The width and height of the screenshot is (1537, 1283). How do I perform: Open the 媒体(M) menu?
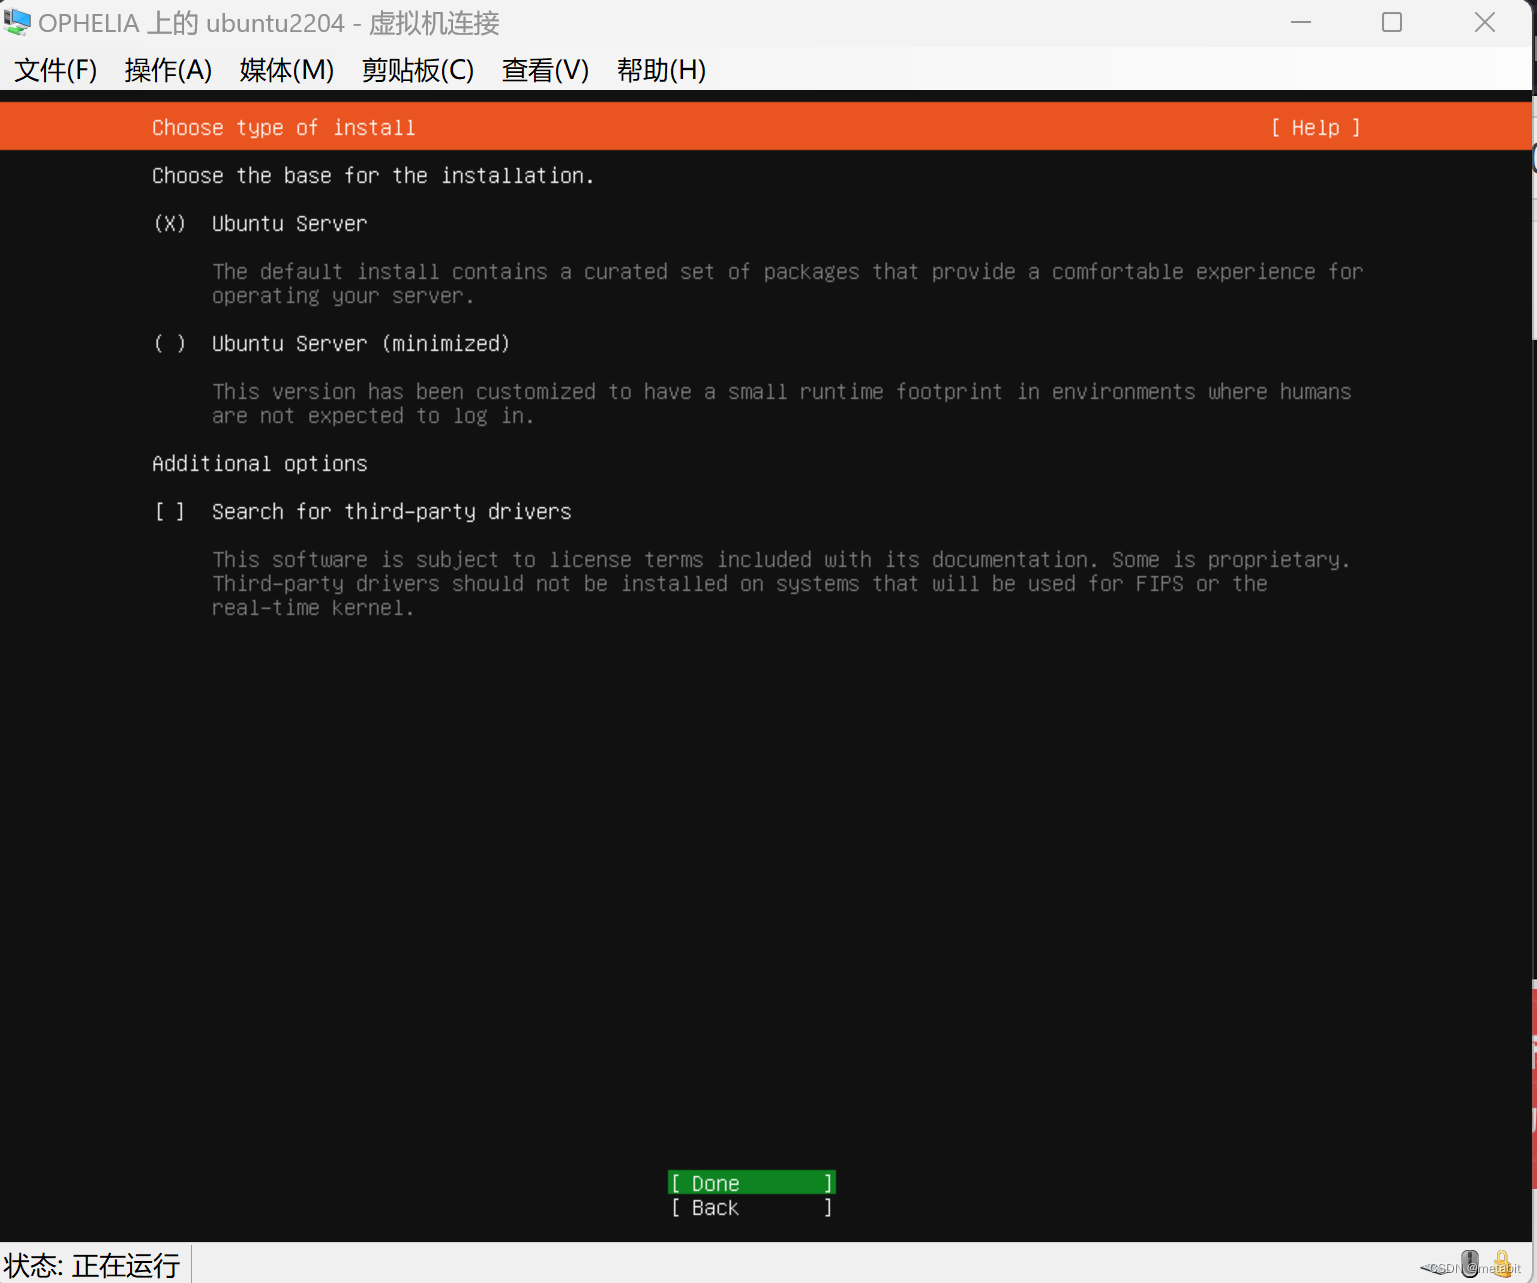click(x=287, y=70)
